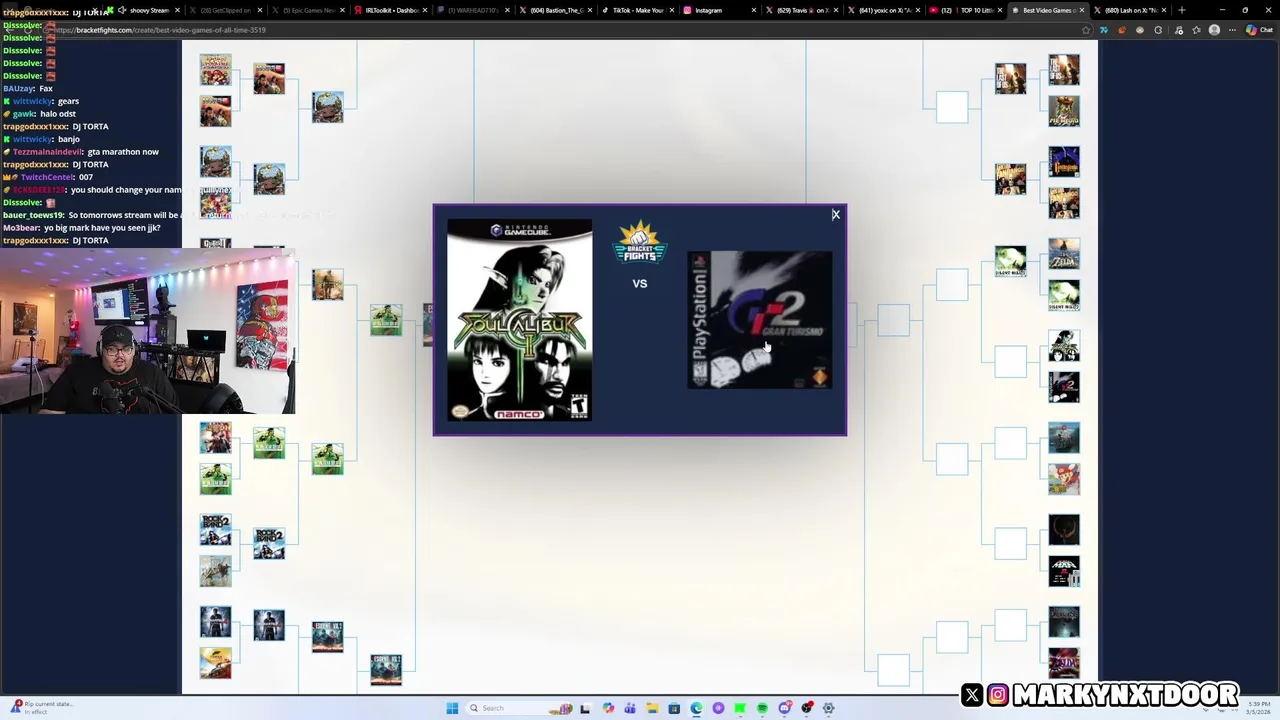
Task: Click the webcam overlay video feed
Action: tap(147, 331)
